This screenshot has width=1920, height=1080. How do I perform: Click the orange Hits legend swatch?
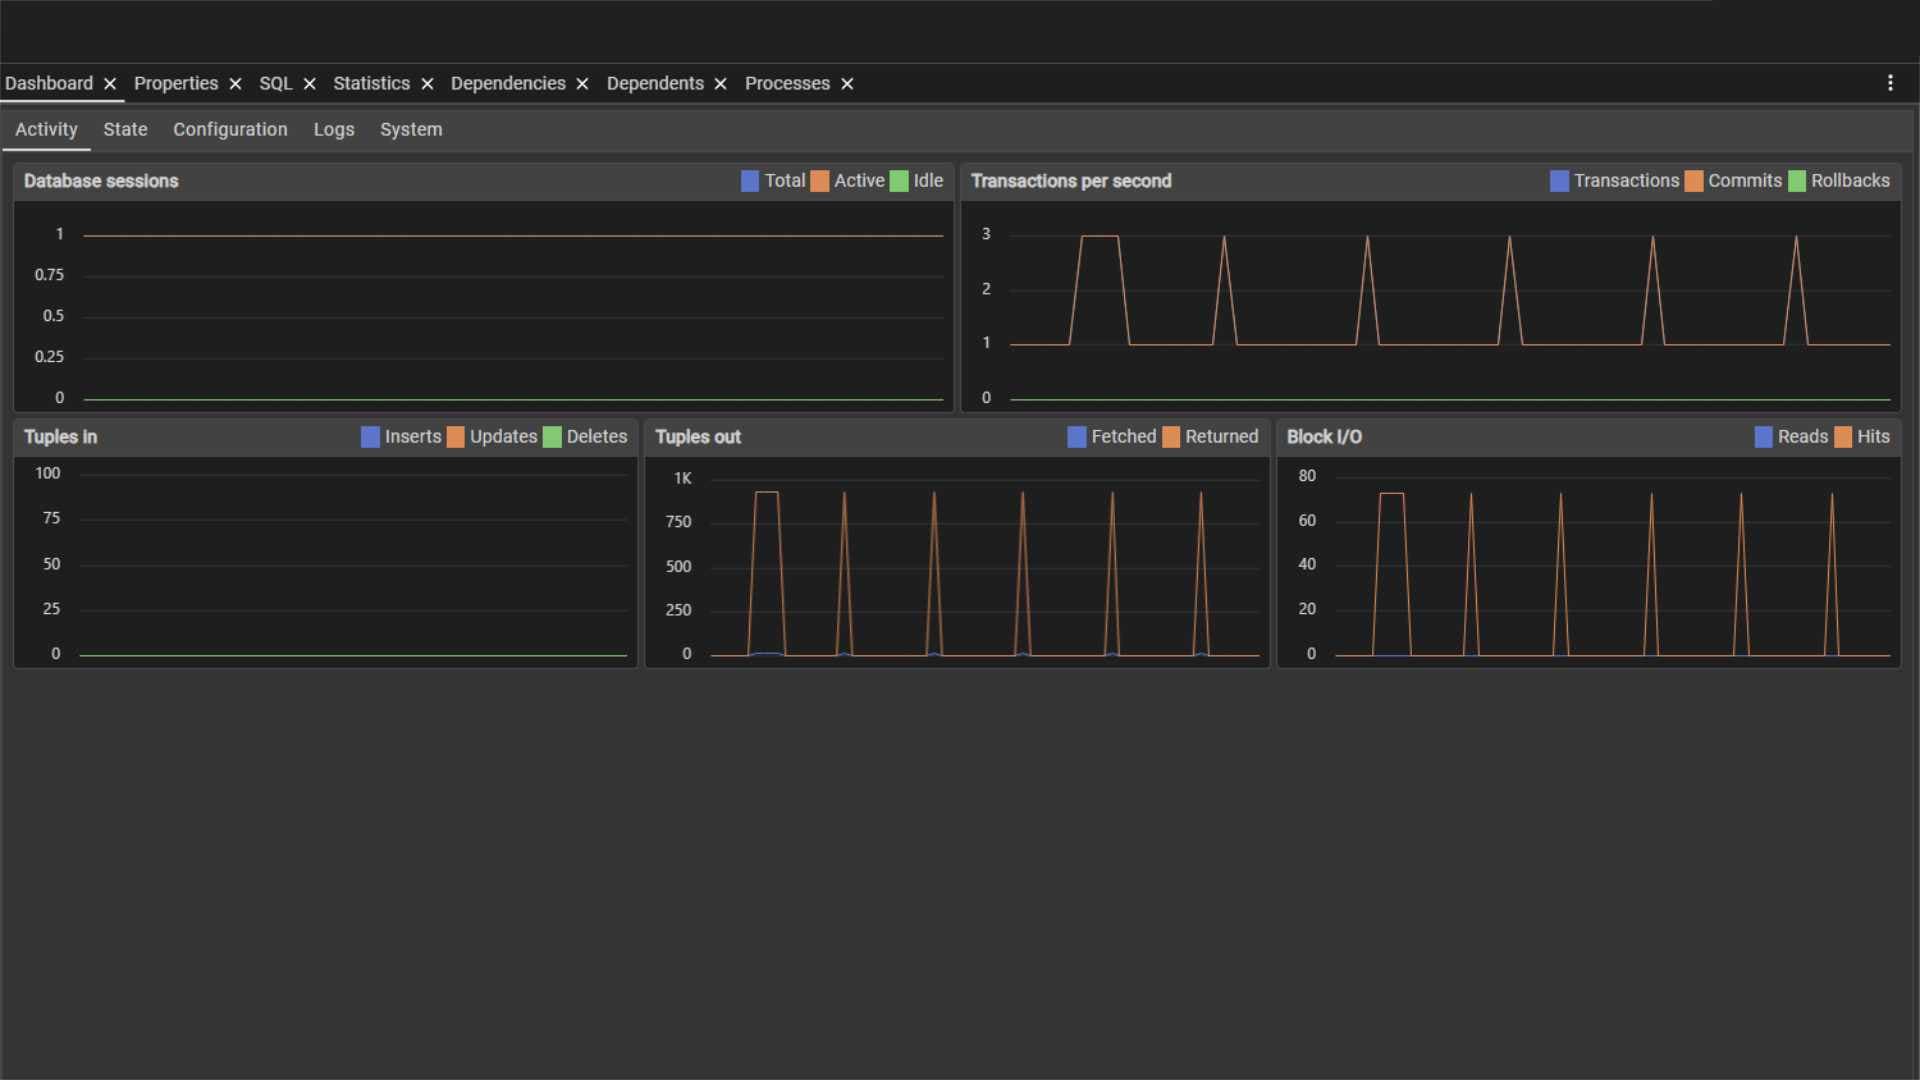pyautogui.click(x=1843, y=437)
